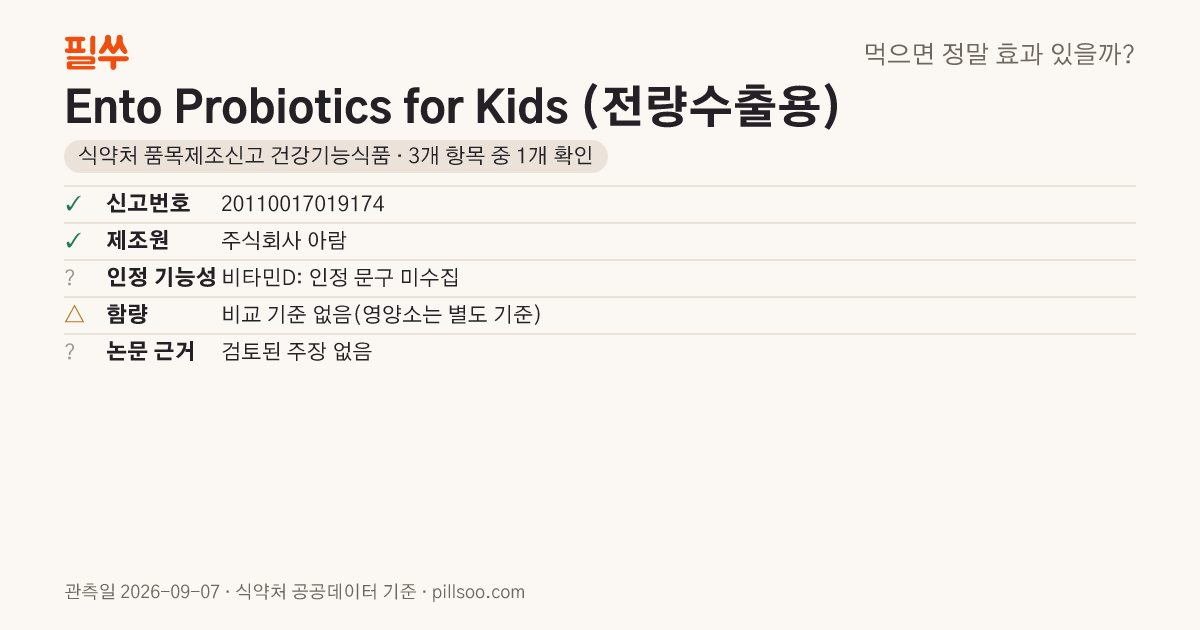Image resolution: width=1200 pixels, height=630 pixels.
Task: Click the orange triangle icon beside 함량
Action: 74,314
